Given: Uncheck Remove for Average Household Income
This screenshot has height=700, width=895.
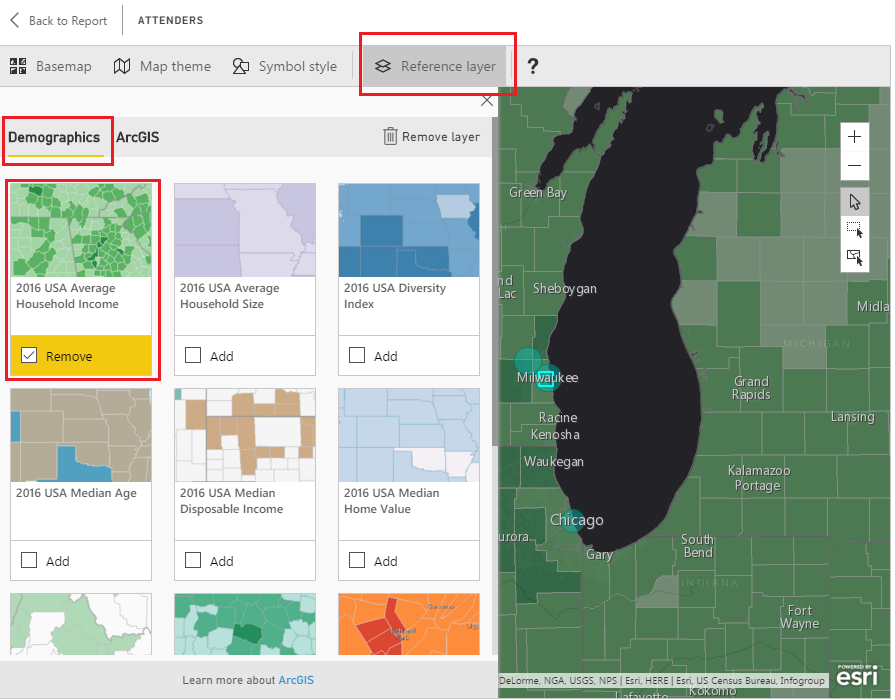Looking at the screenshot, I should [x=29, y=356].
